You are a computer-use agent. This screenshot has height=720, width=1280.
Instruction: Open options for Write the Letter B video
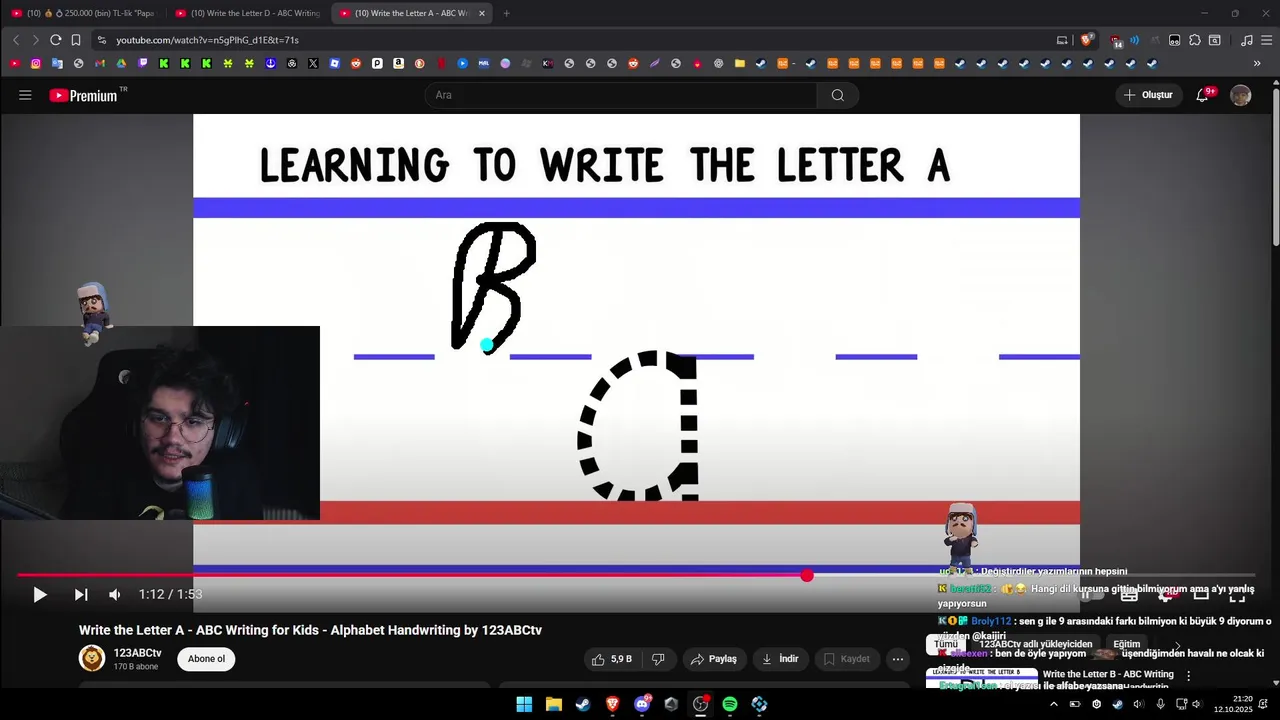point(1188,676)
